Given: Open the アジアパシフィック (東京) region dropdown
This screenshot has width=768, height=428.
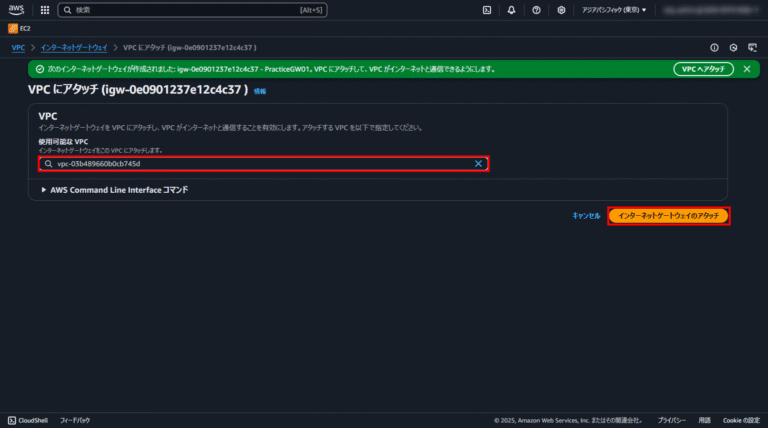Looking at the screenshot, I should click(x=614, y=10).
